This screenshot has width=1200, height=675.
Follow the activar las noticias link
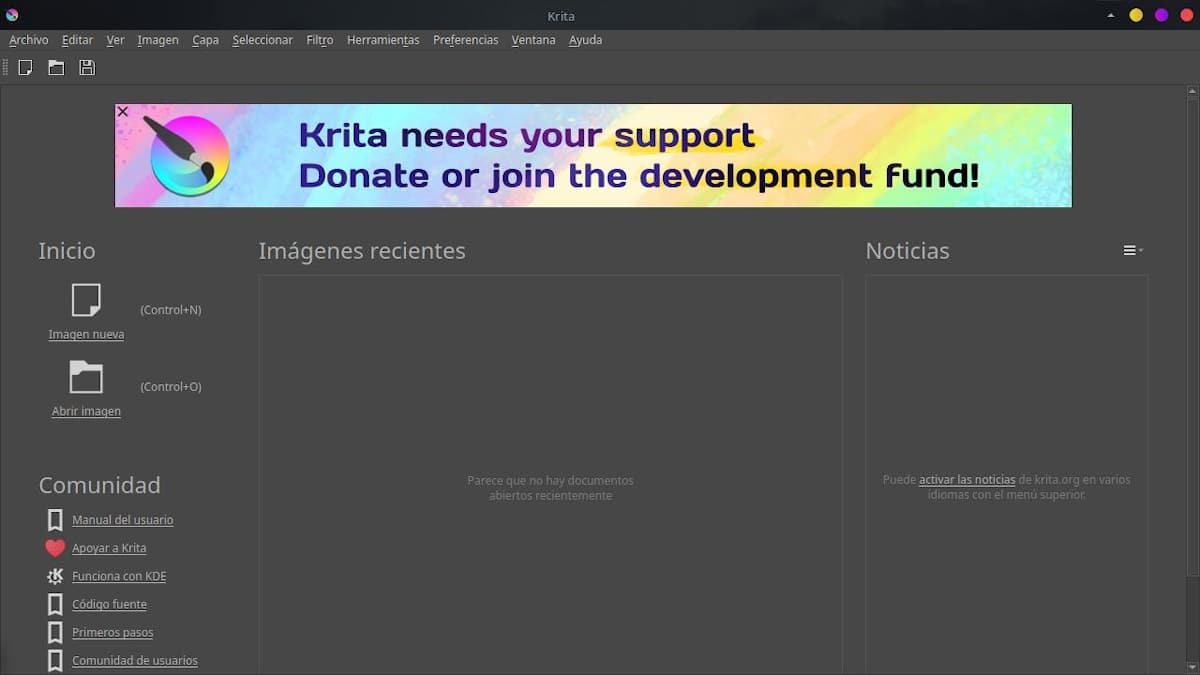[x=966, y=479]
